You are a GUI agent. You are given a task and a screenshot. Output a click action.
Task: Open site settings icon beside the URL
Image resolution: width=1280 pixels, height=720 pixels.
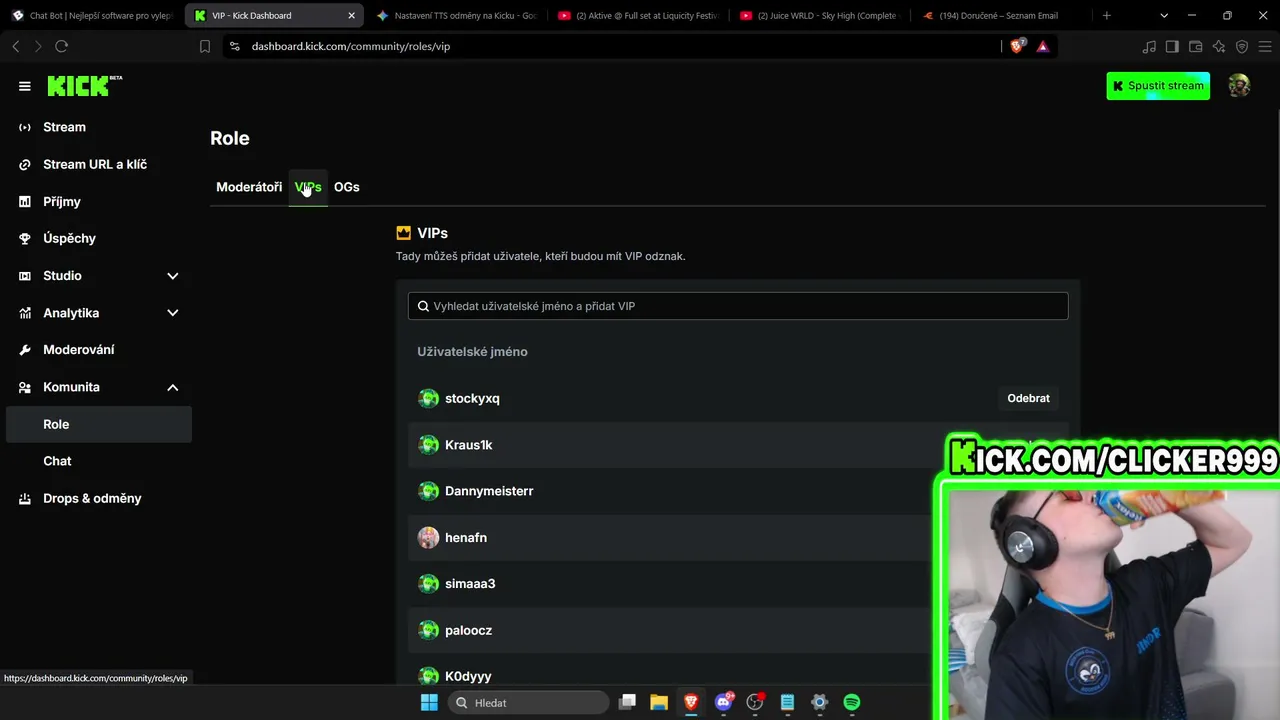(234, 46)
